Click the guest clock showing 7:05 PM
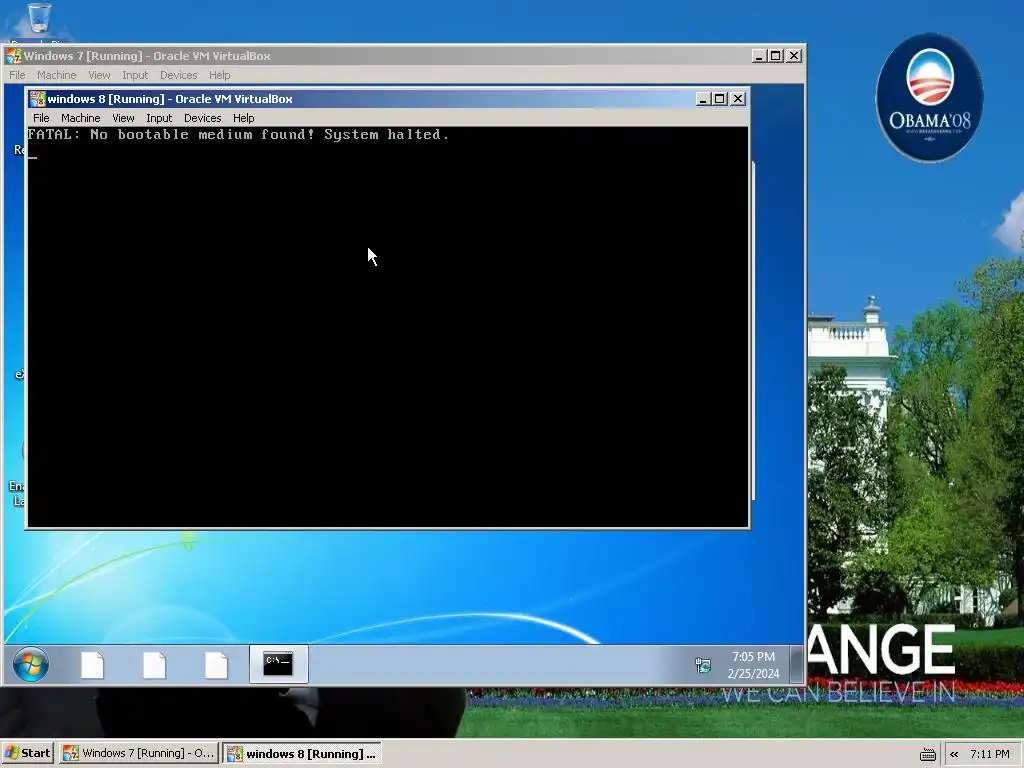Image resolution: width=1024 pixels, height=768 pixels. coord(753,665)
